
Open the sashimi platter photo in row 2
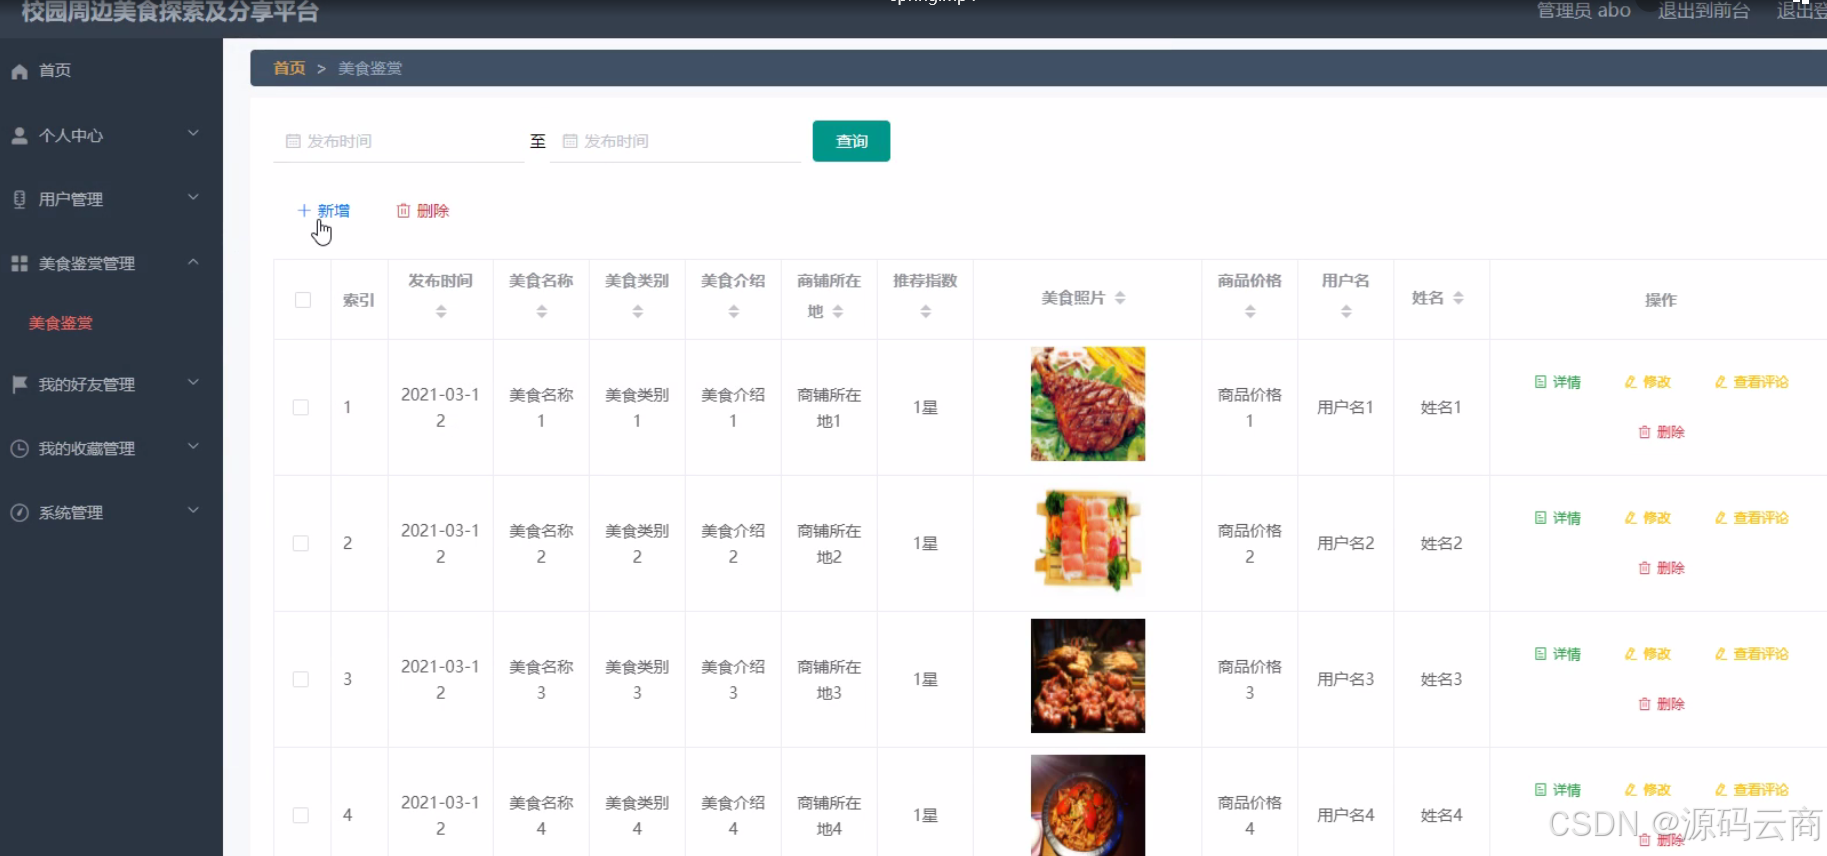[x=1088, y=540]
